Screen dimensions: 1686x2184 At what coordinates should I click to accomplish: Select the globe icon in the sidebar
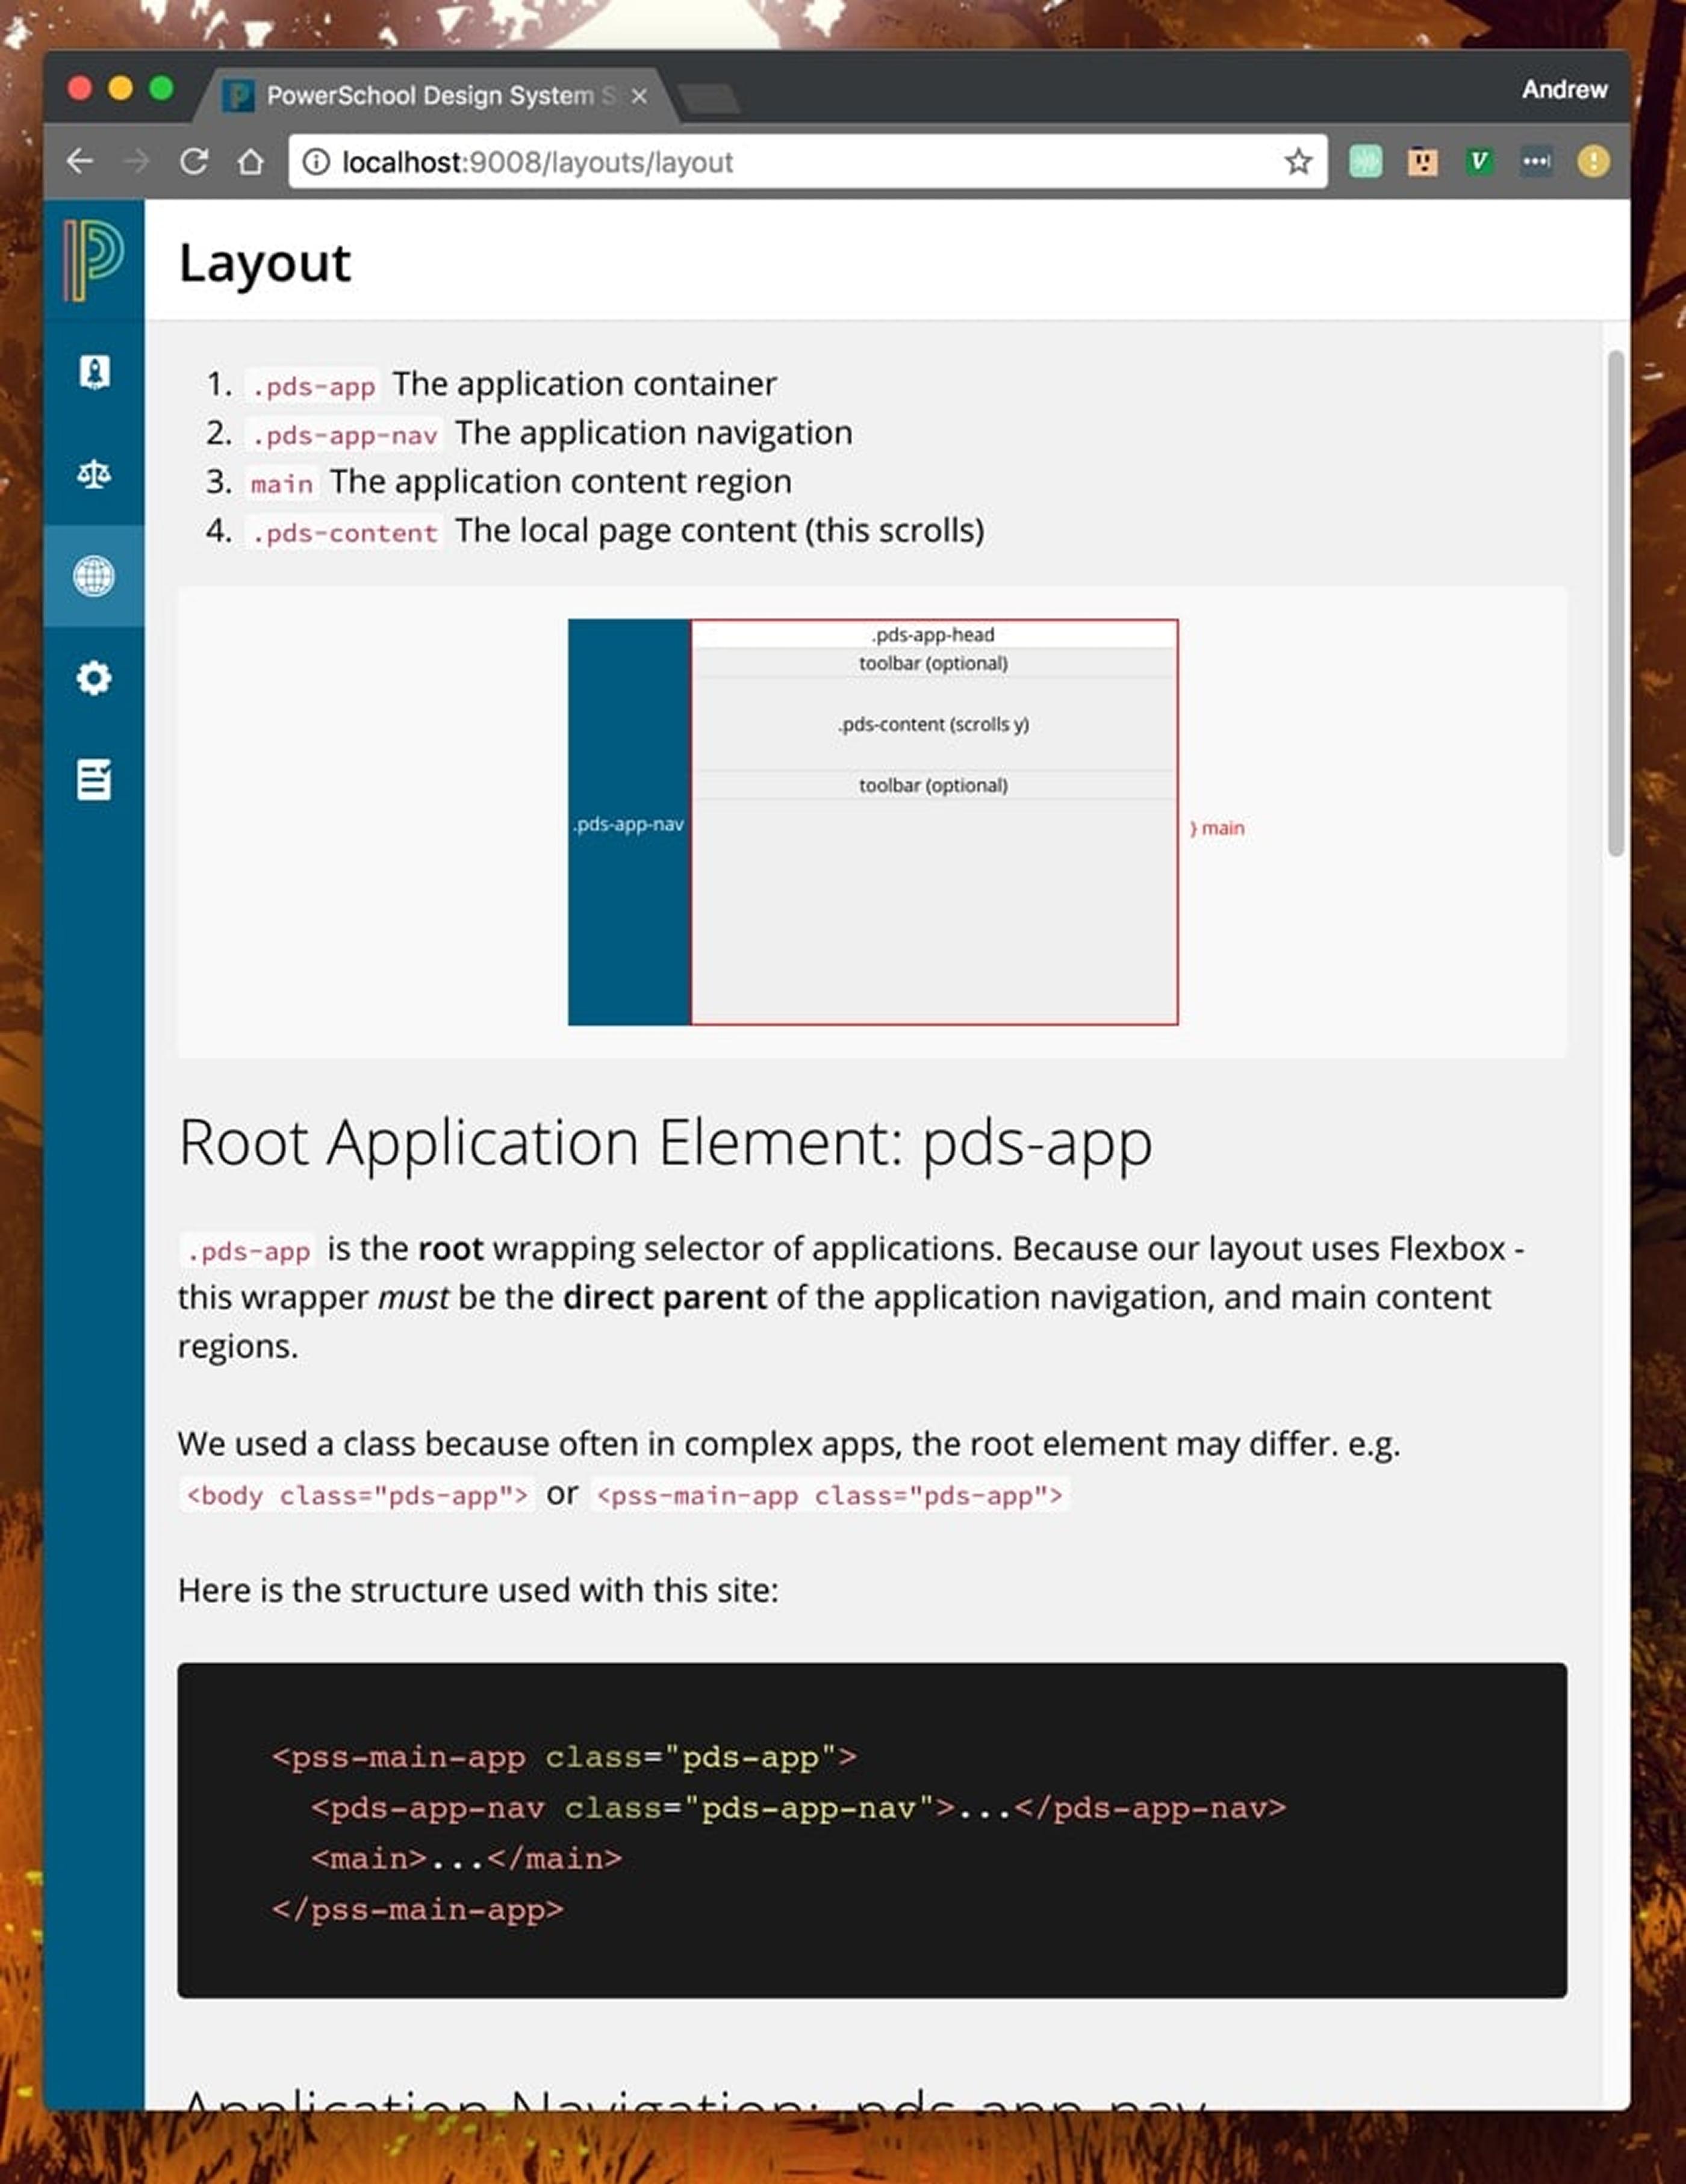click(x=94, y=576)
